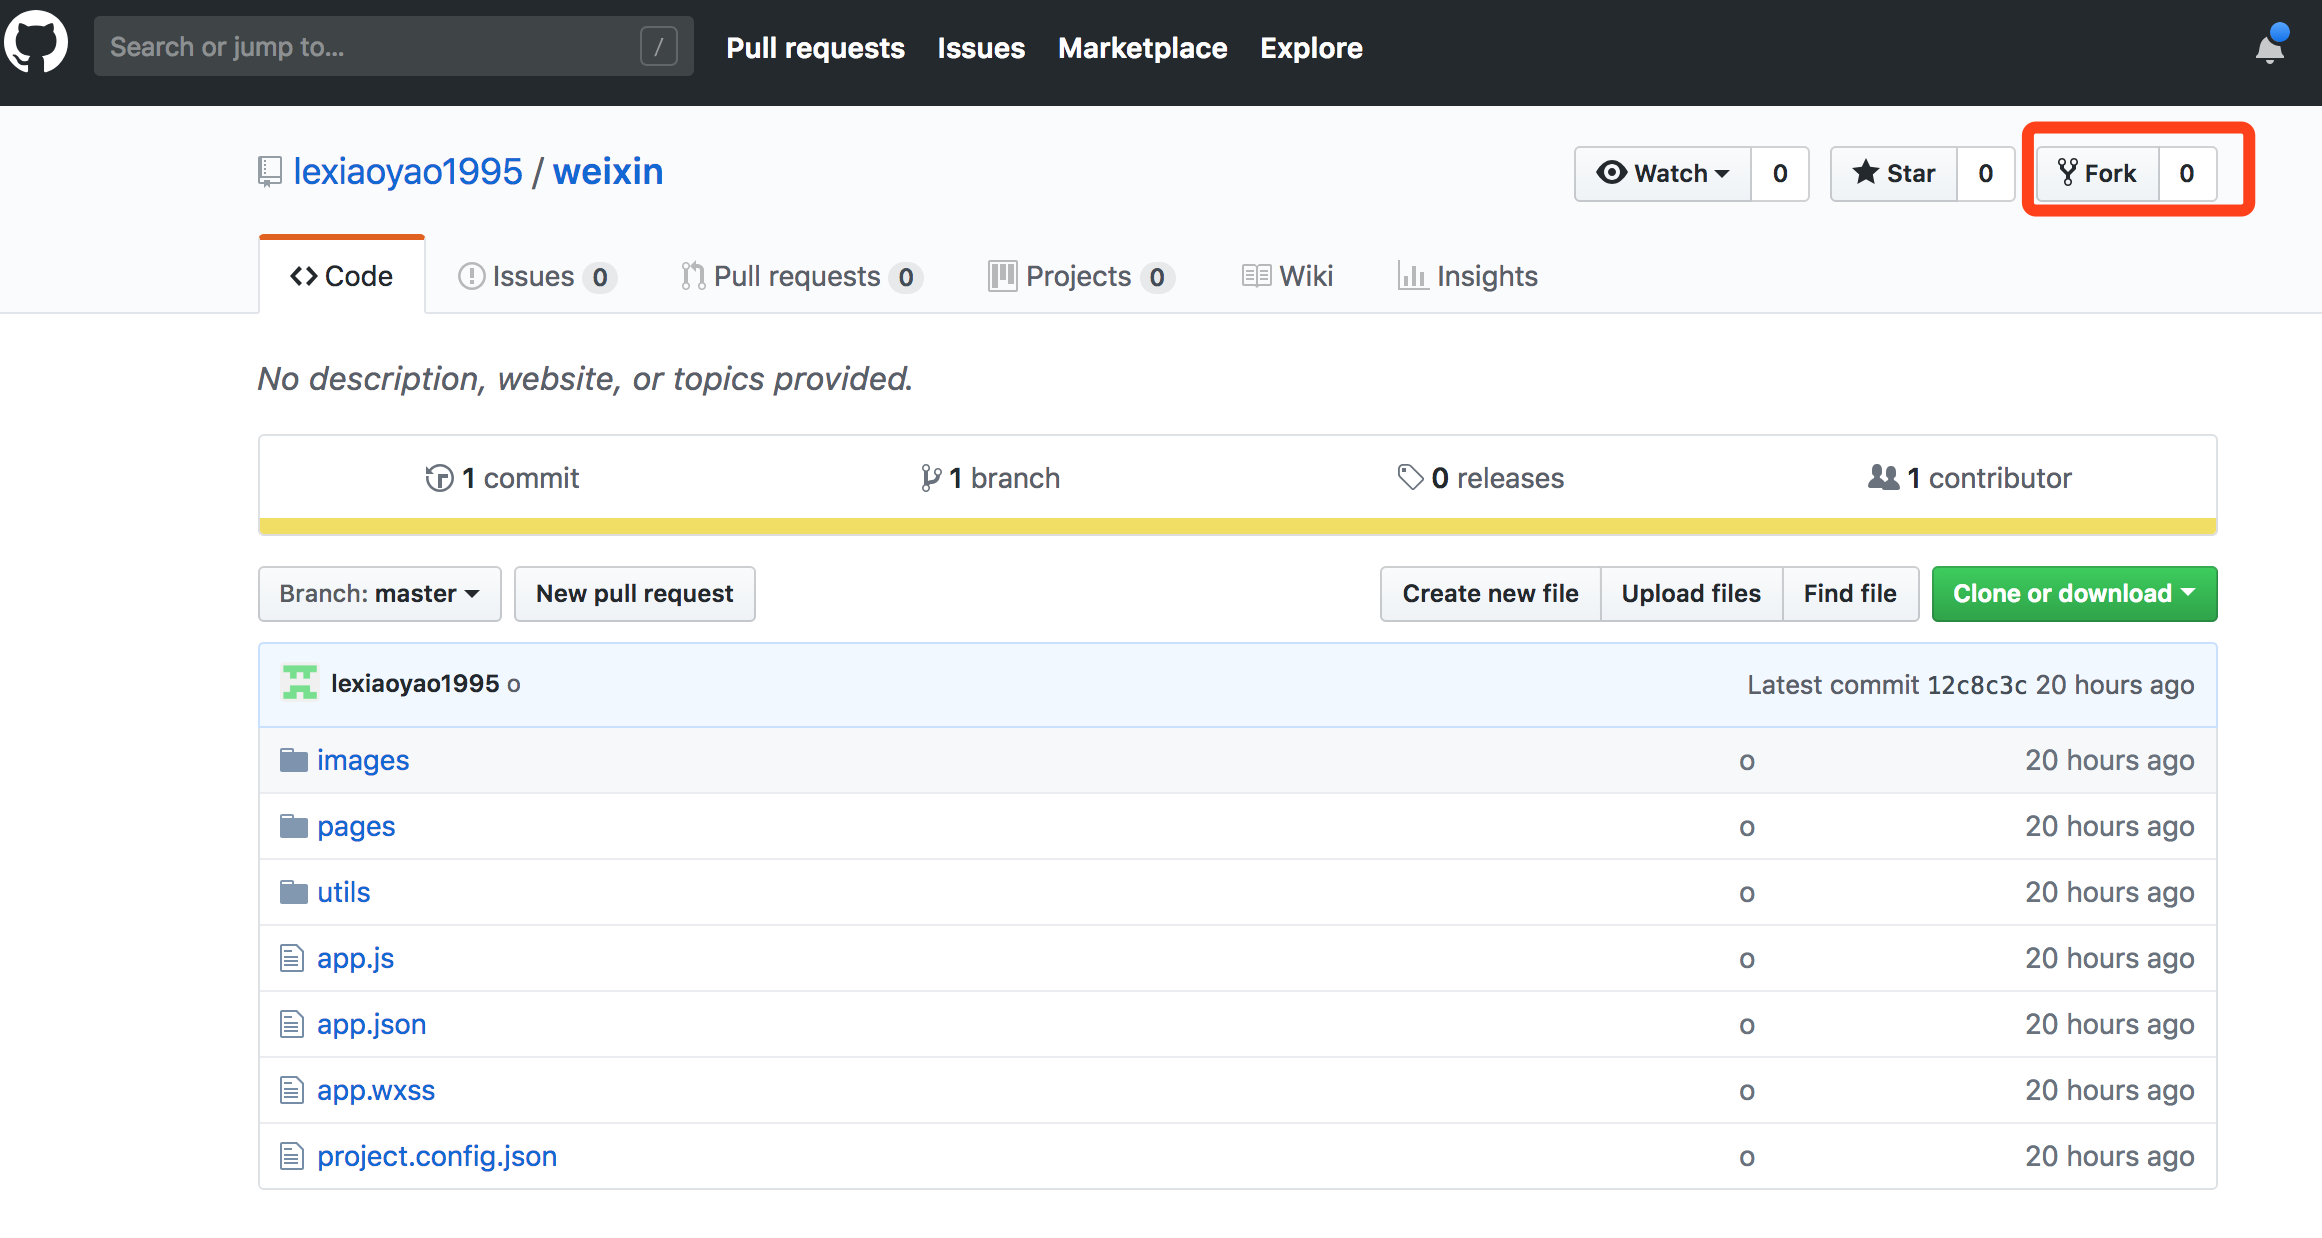View the 1 branch link

click(x=990, y=478)
